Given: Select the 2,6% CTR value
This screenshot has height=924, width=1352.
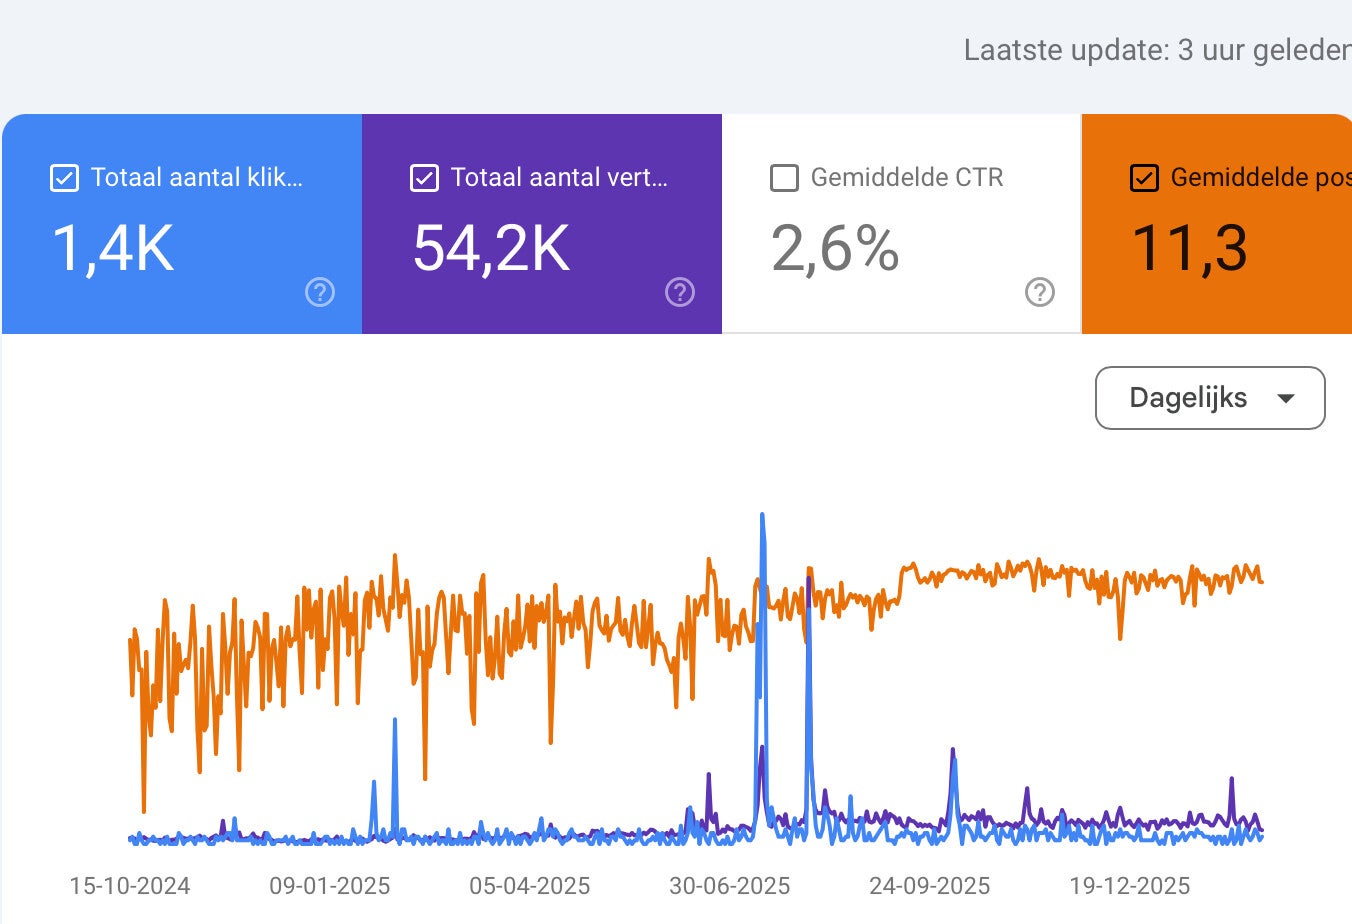Looking at the screenshot, I should 835,248.
